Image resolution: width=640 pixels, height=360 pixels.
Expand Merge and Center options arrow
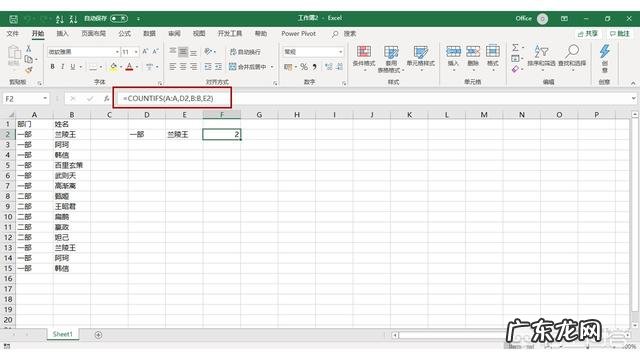pos(272,67)
